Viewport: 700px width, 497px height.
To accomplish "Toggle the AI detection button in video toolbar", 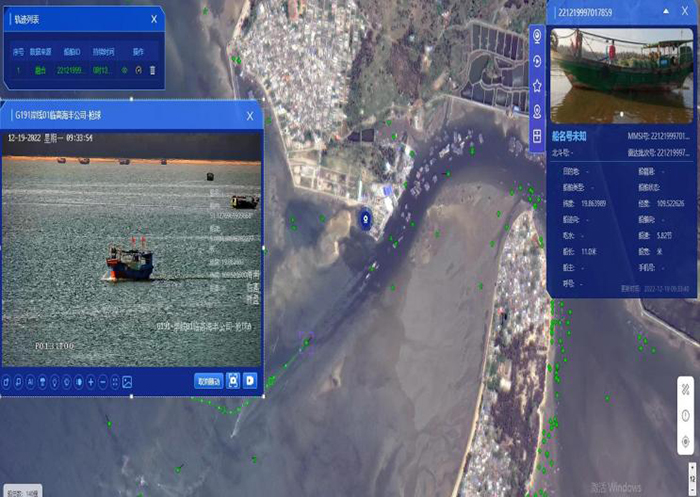I will (x=31, y=381).
